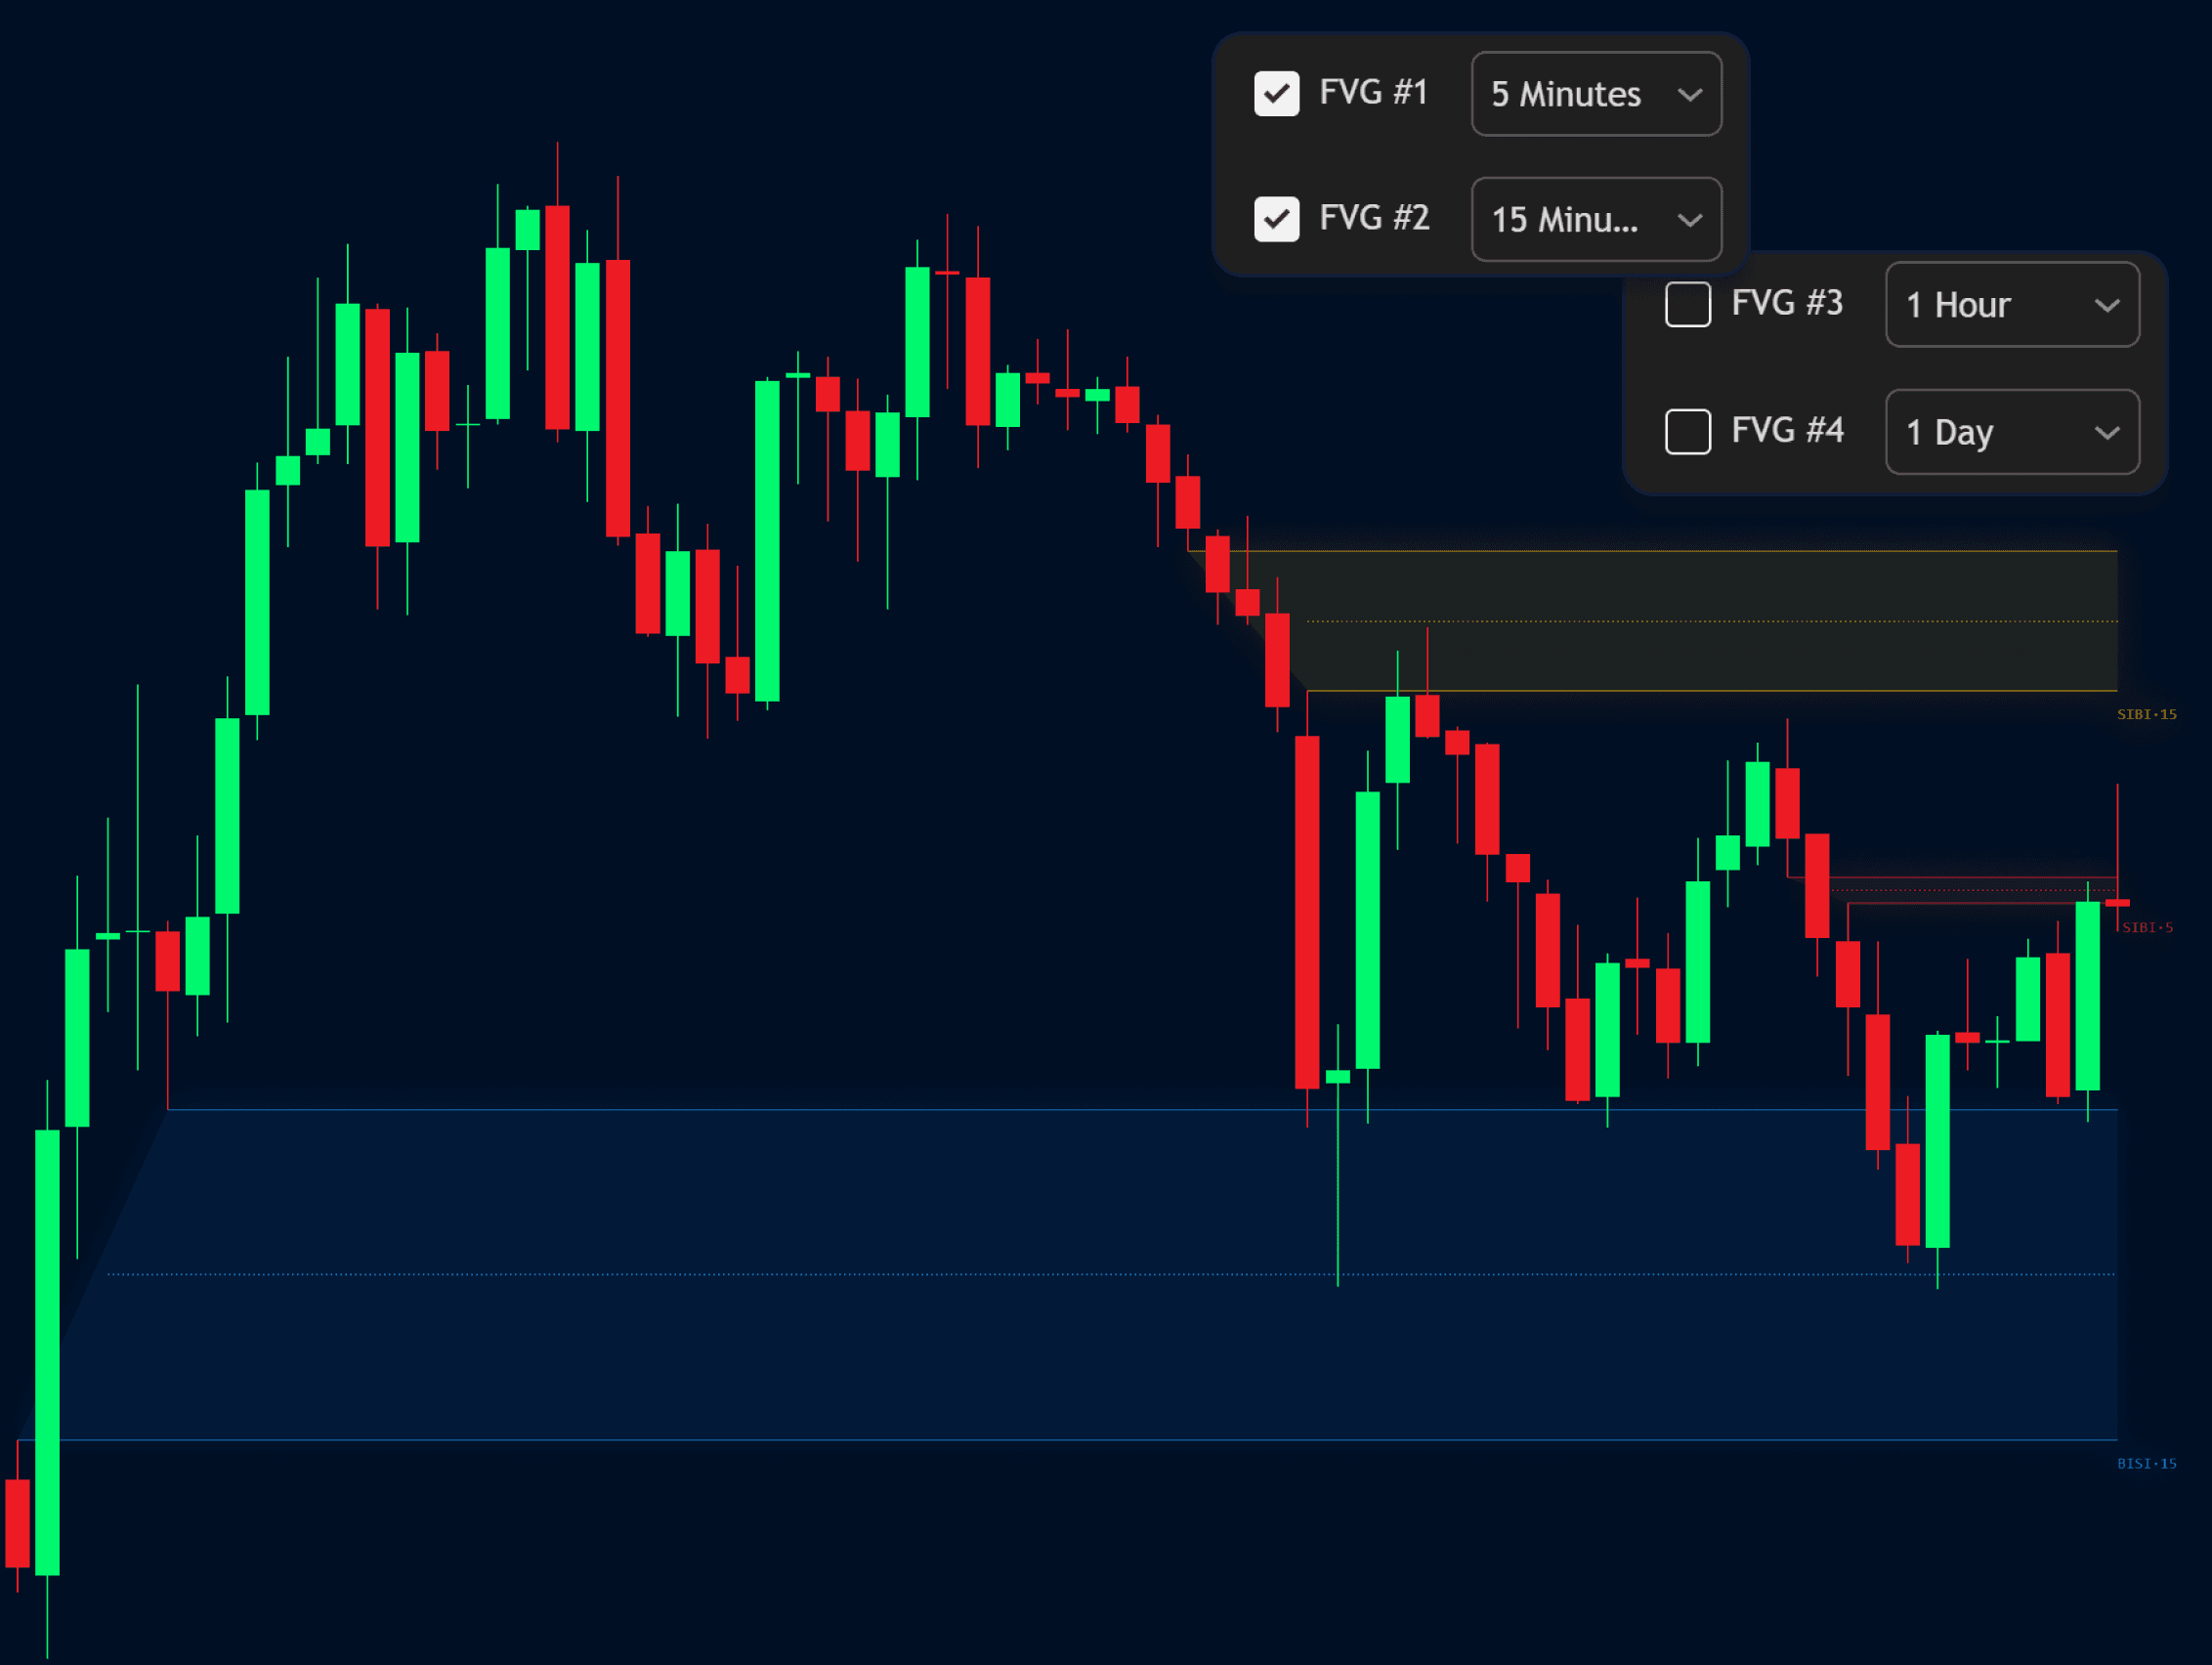Enable the FVG #3 checkbox

(1688, 304)
